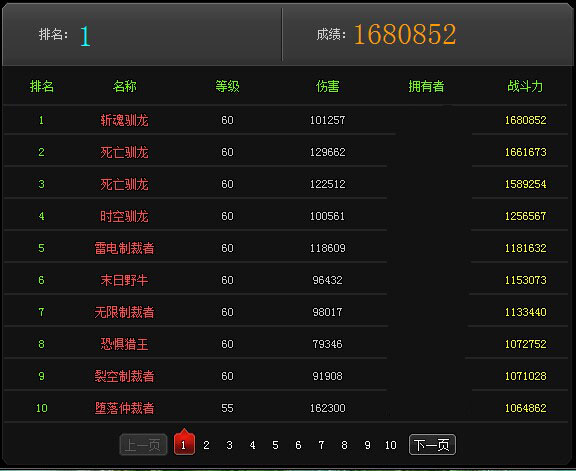
Task: Open 时空驯龙 entry at rank 4
Action: (x=124, y=216)
